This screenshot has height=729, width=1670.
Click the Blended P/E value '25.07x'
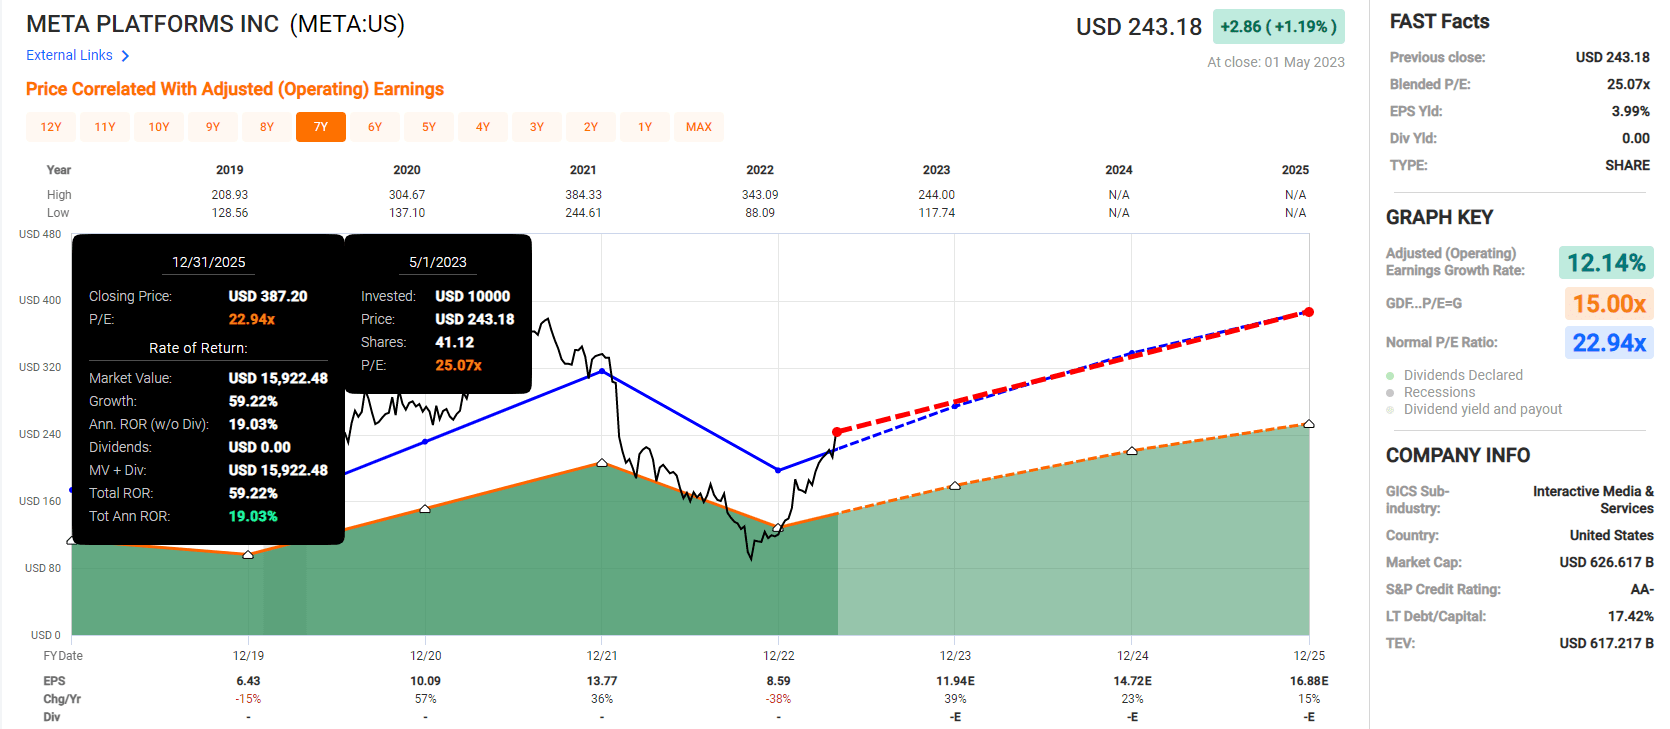[1628, 84]
